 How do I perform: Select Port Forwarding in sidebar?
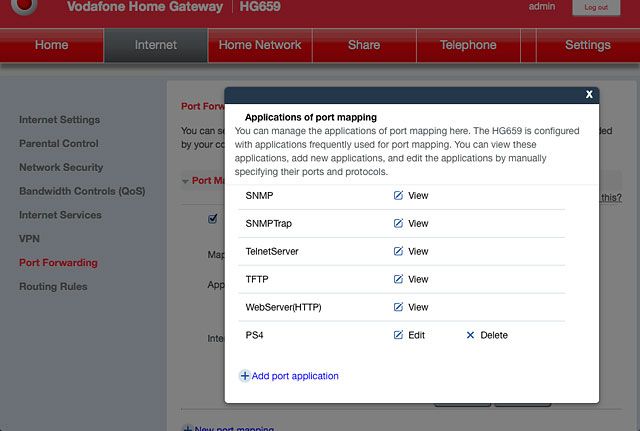[58, 262]
